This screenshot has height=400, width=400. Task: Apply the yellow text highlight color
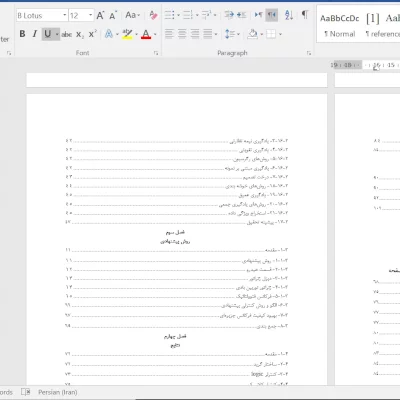[x=127, y=34]
